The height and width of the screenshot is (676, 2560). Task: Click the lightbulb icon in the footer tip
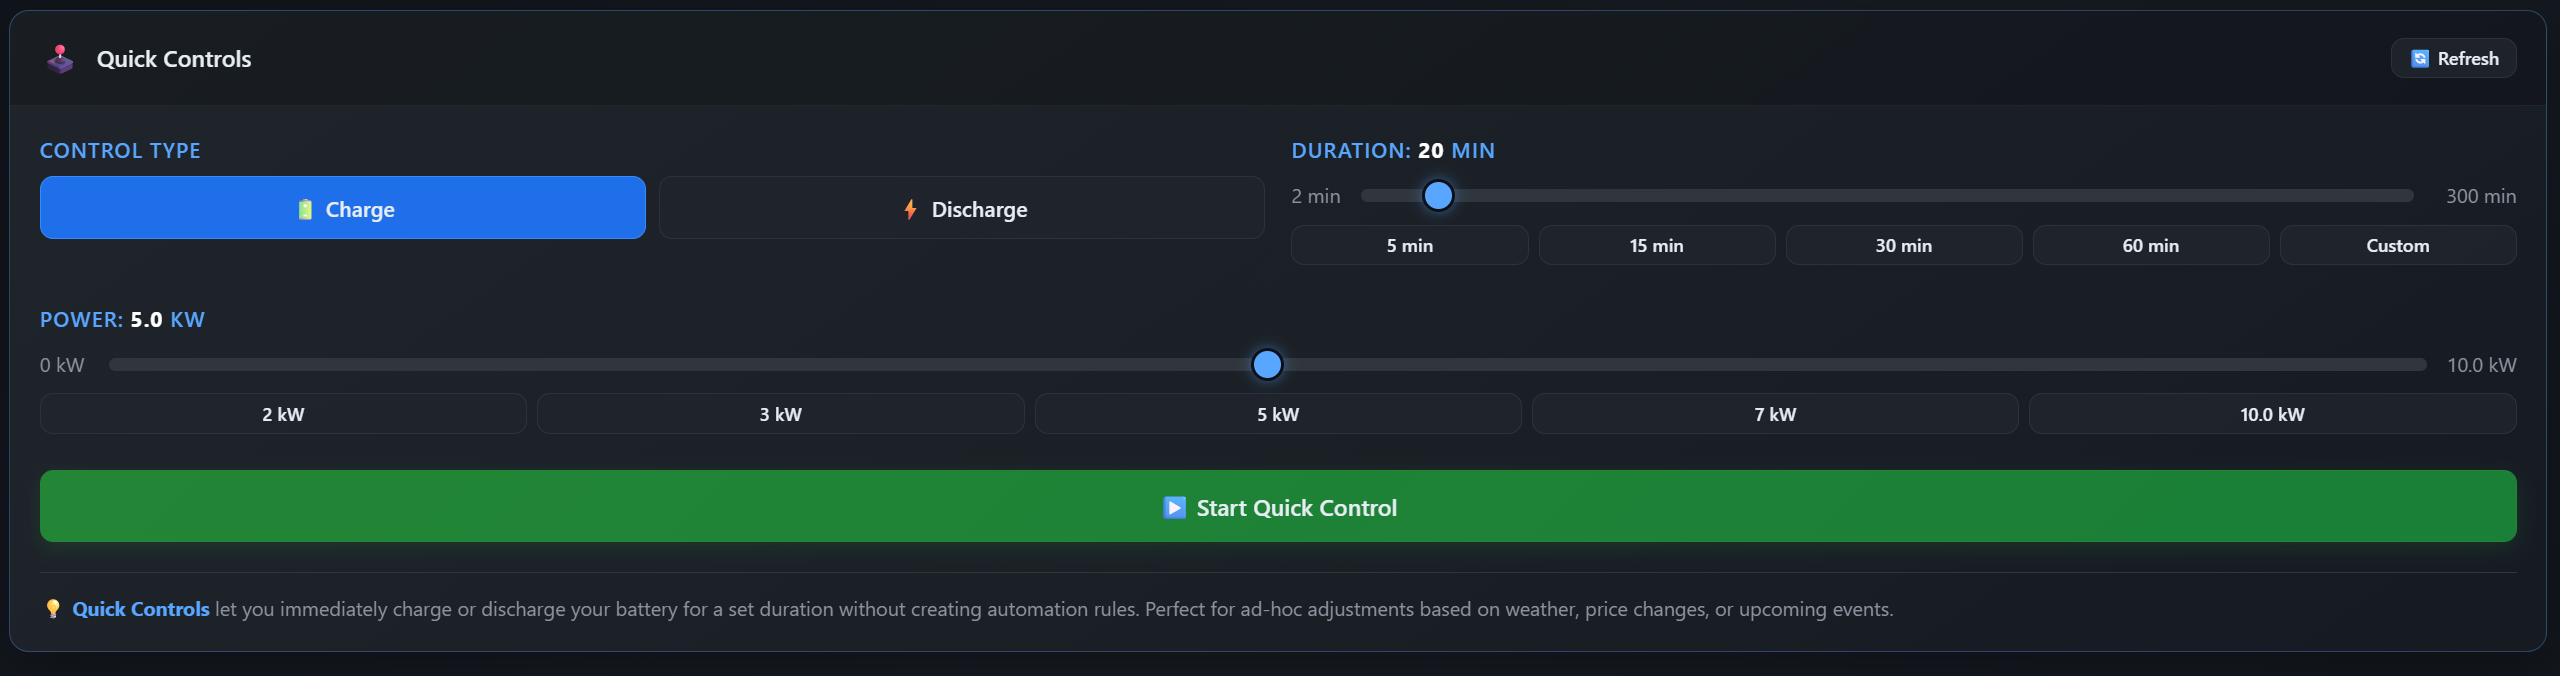(x=51, y=607)
